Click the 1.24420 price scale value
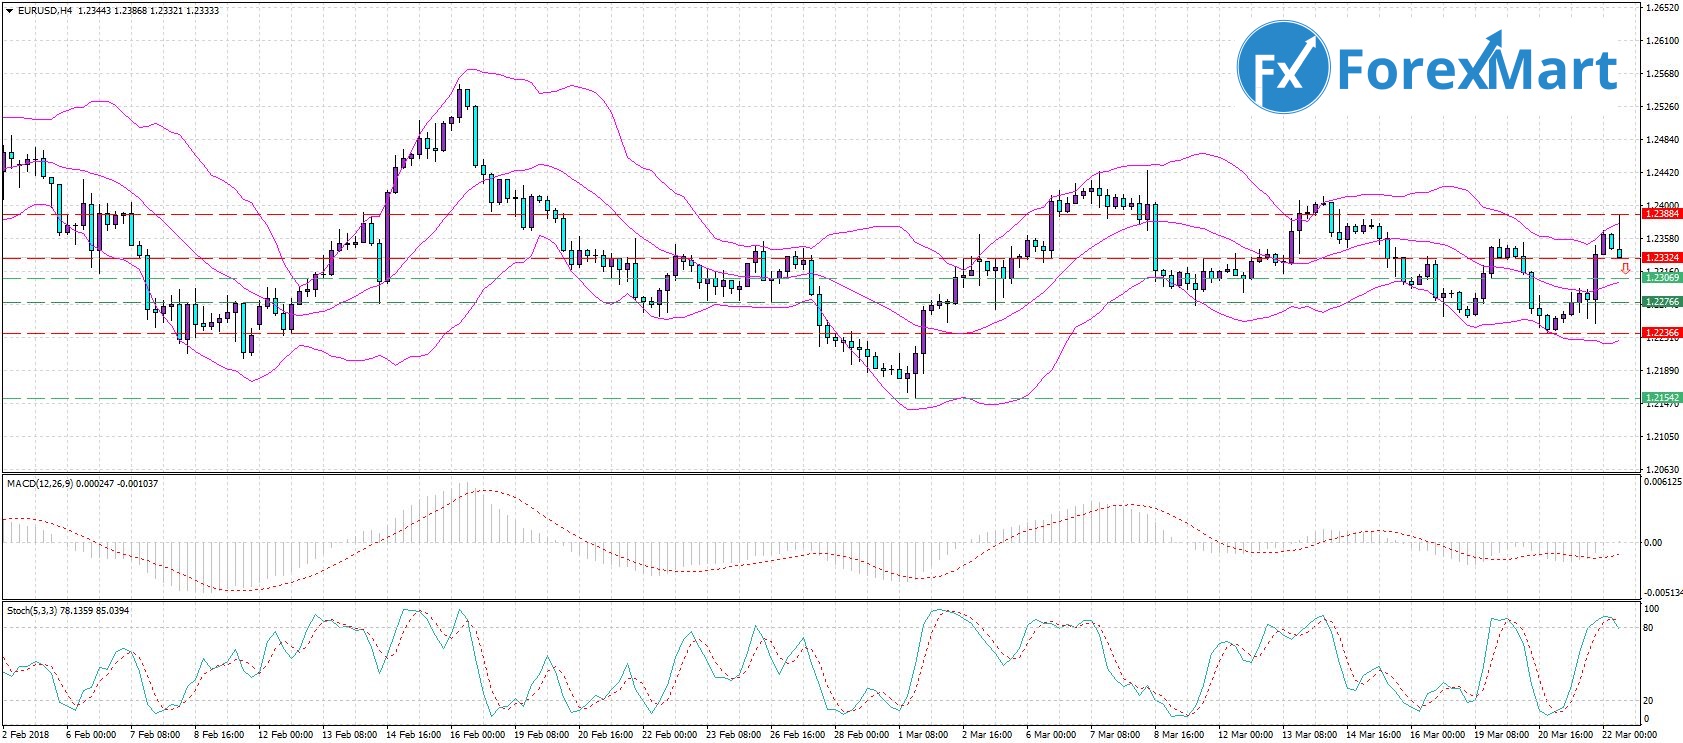 (1662, 173)
